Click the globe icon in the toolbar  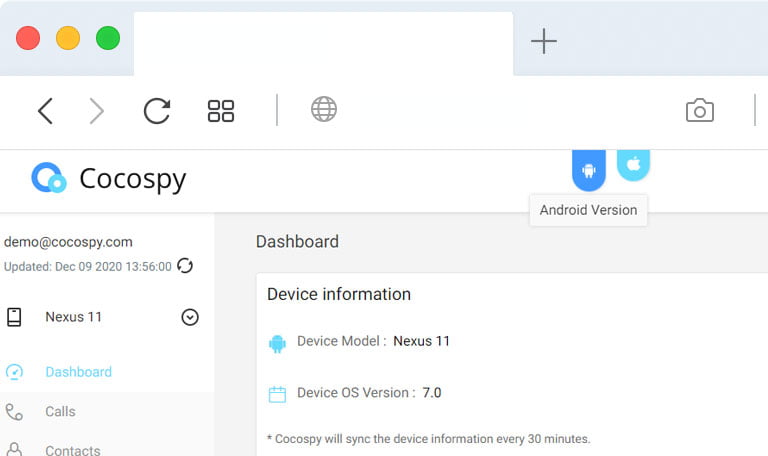tap(324, 109)
